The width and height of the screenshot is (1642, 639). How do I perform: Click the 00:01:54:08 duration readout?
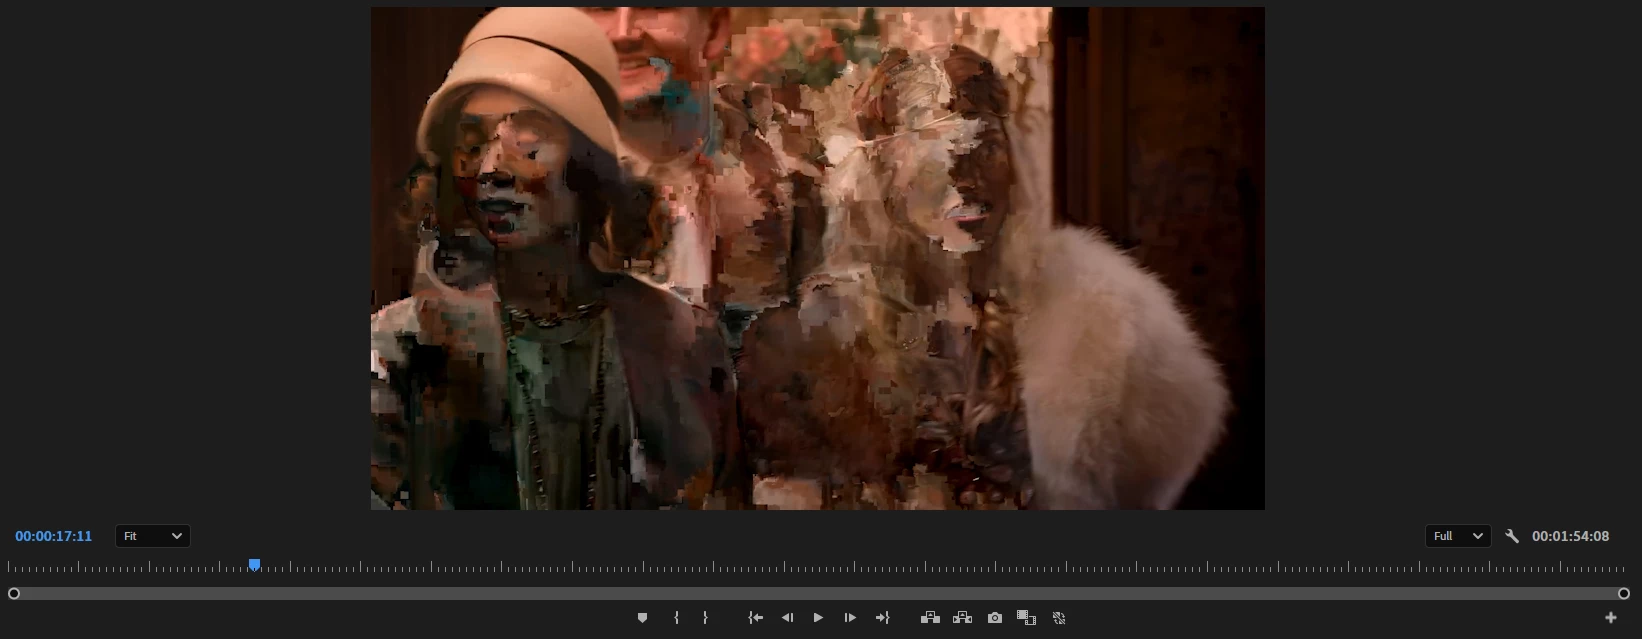(1570, 536)
